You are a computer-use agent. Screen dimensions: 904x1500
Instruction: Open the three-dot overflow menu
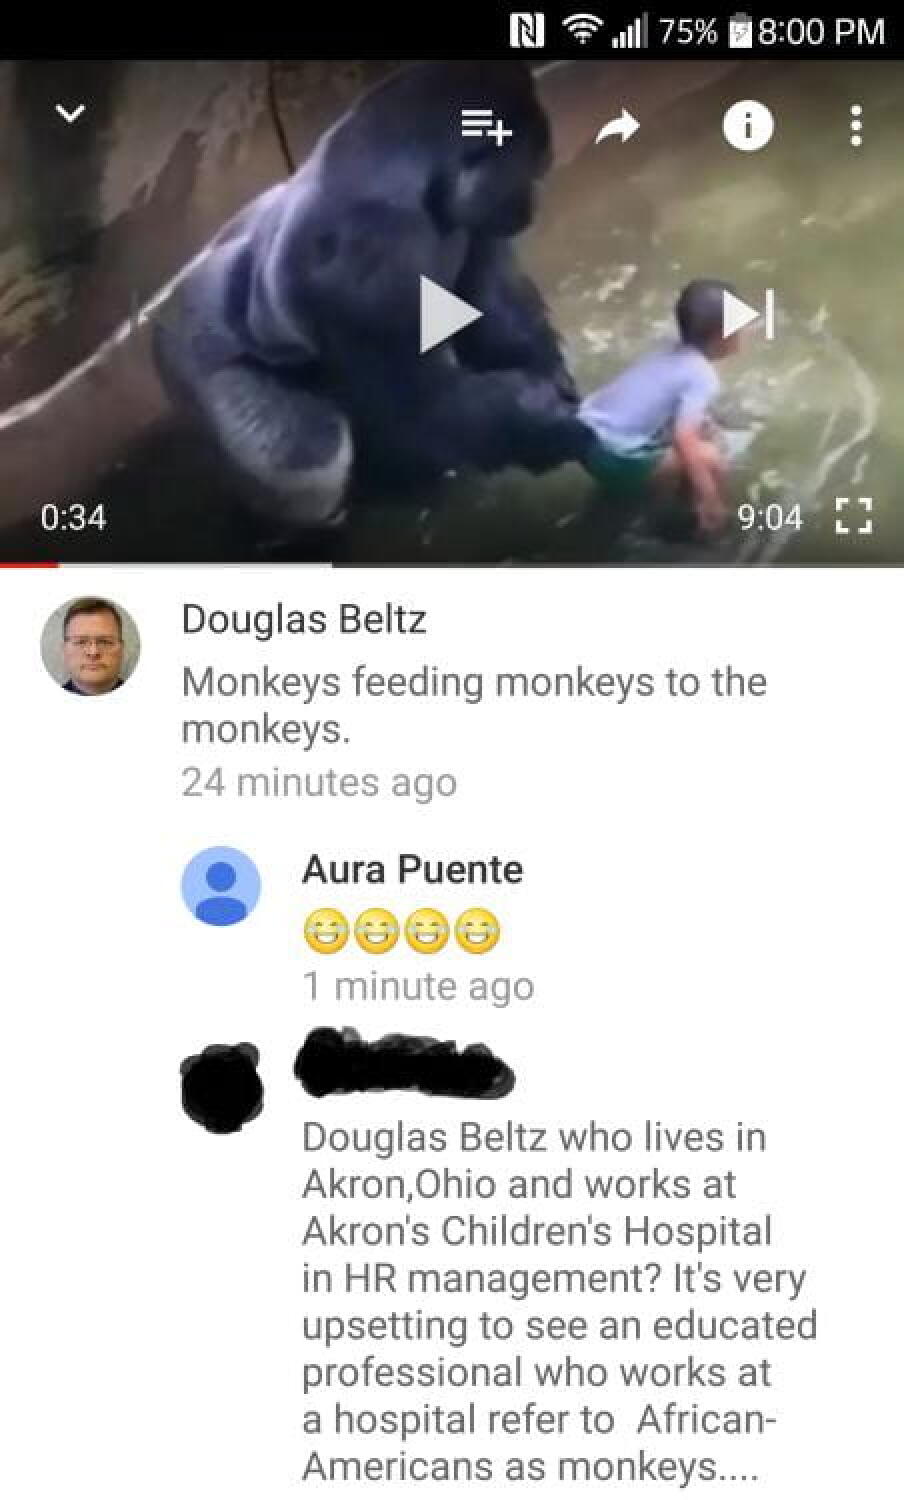coord(855,126)
